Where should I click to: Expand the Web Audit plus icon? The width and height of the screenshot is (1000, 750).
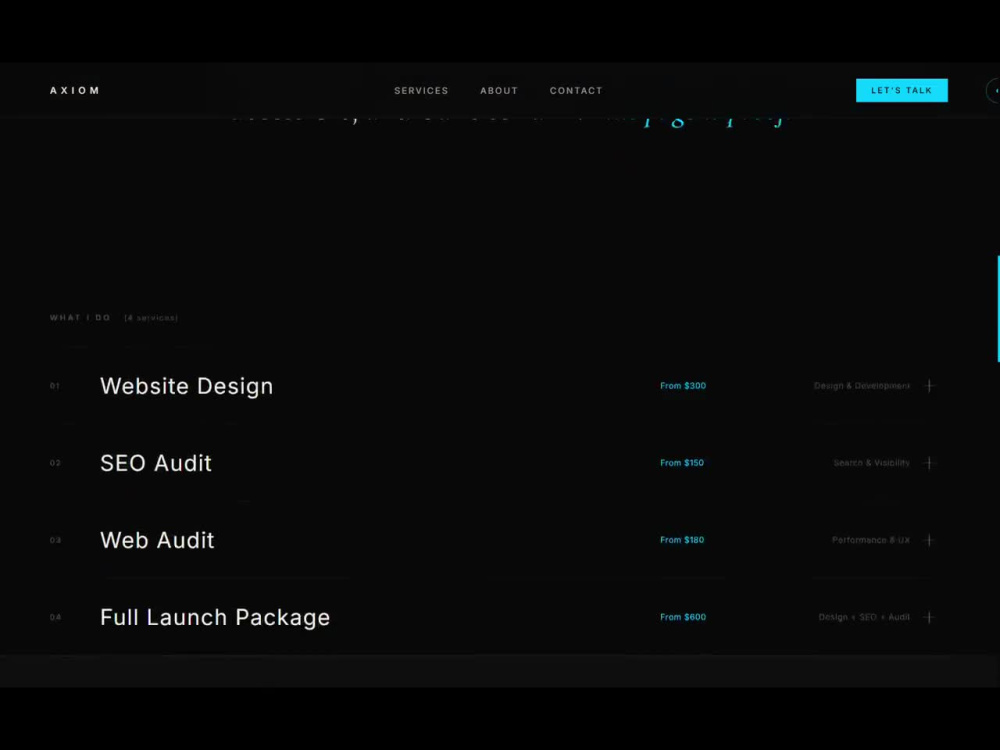point(929,540)
